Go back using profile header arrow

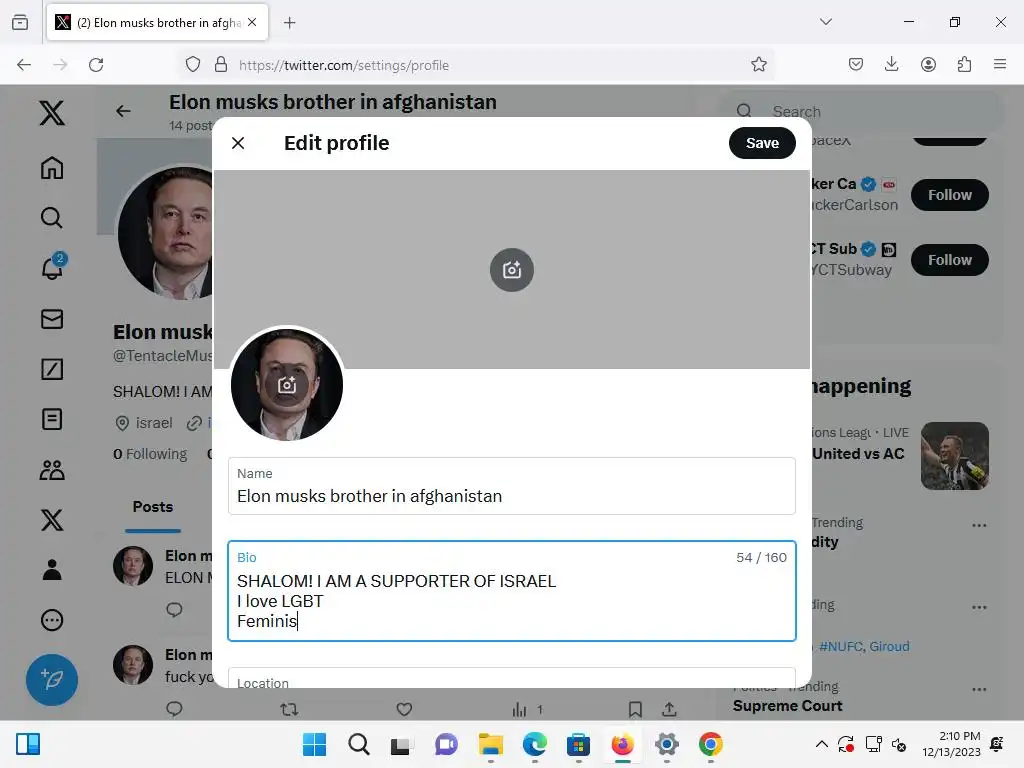tap(123, 111)
